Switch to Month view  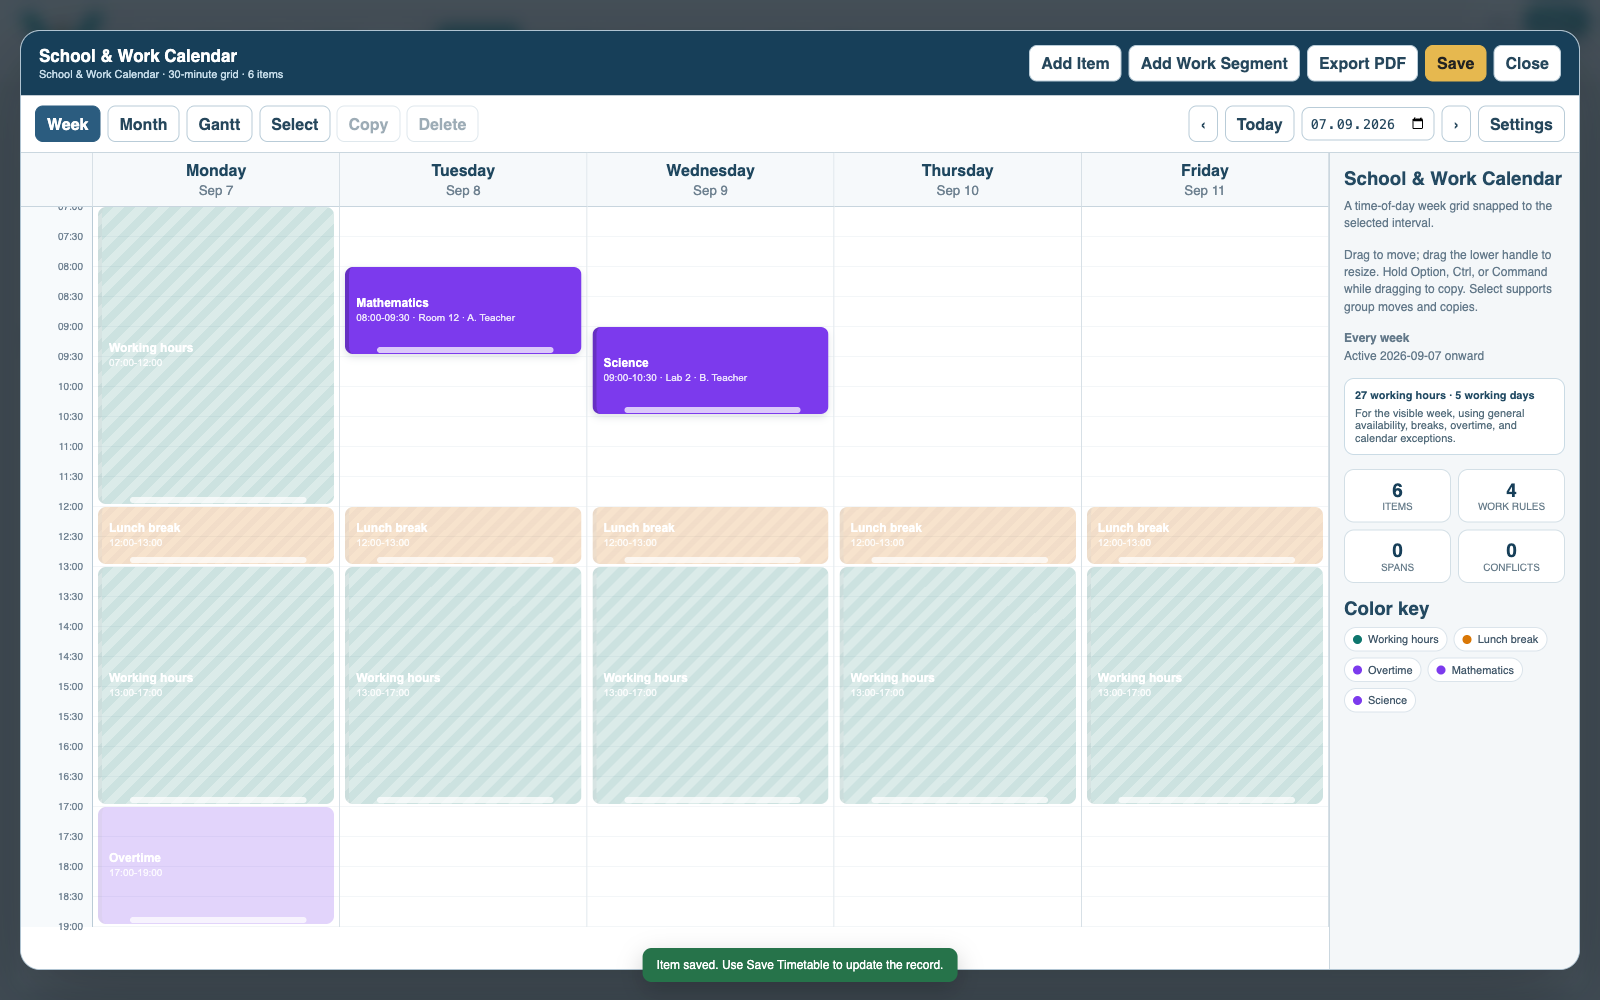click(143, 124)
